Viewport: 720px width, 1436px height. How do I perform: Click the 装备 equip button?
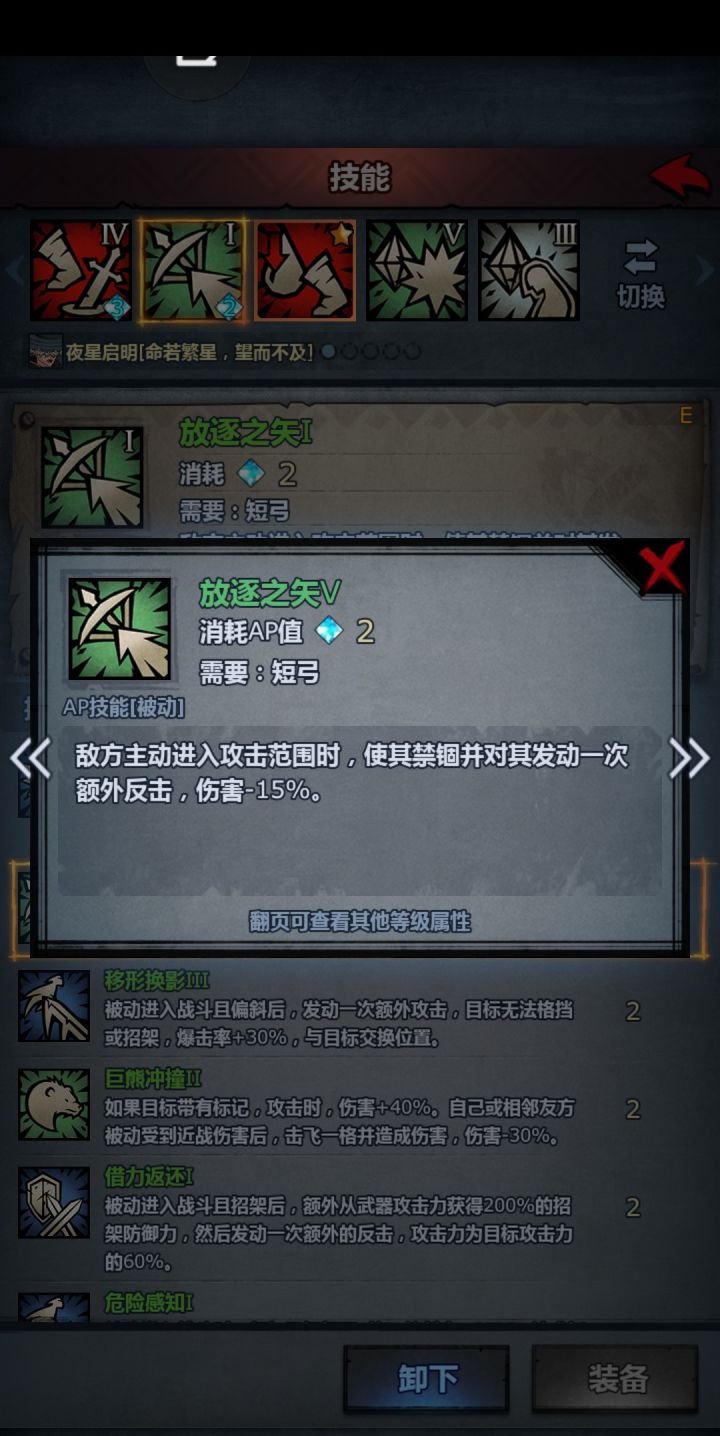click(615, 1379)
